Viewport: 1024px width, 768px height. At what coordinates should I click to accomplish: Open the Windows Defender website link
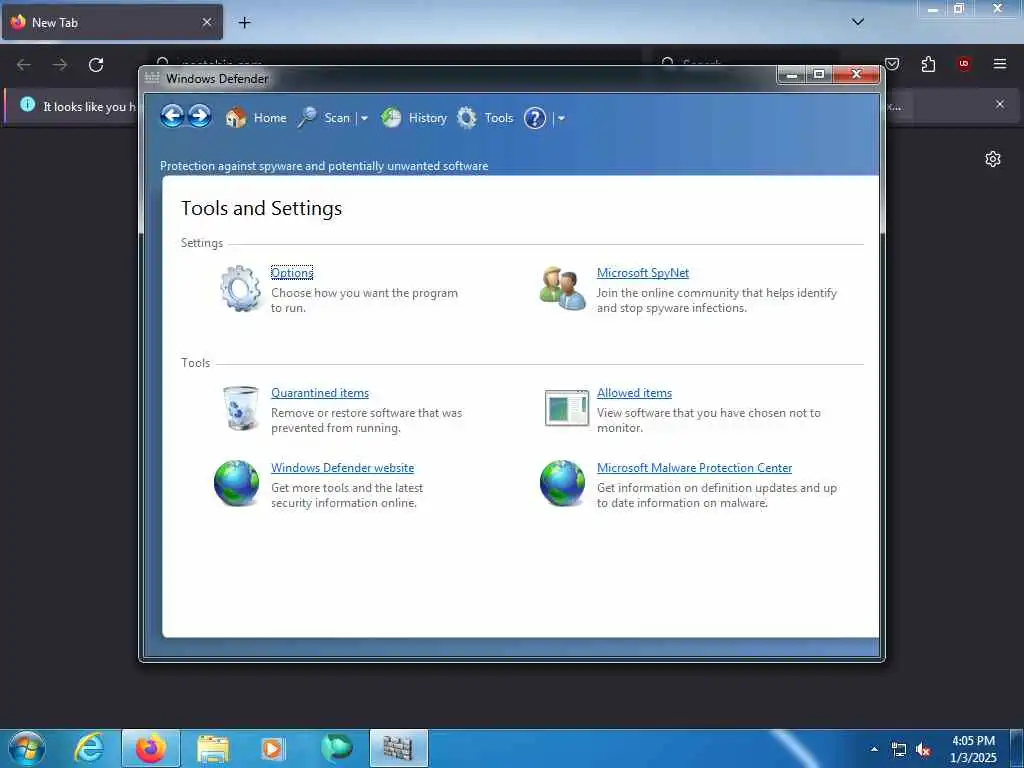[x=342, y=468]
